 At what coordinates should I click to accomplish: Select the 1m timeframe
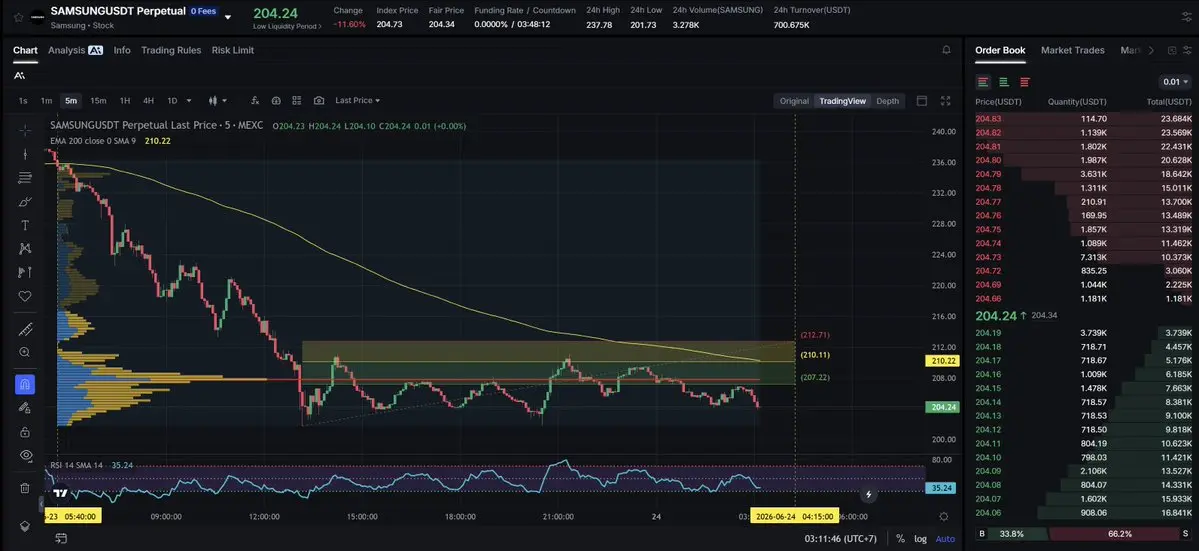click(x=46, y=101)
